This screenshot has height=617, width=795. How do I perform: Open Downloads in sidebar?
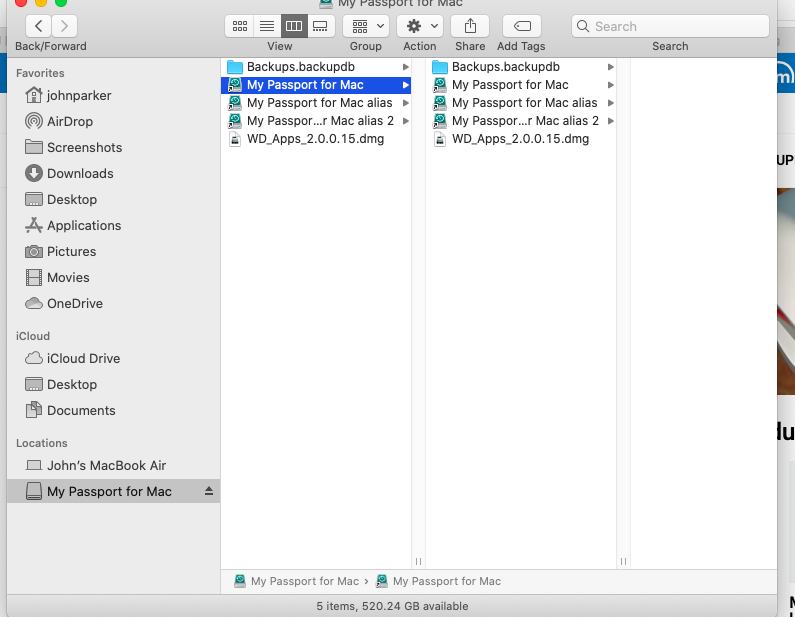114,173
